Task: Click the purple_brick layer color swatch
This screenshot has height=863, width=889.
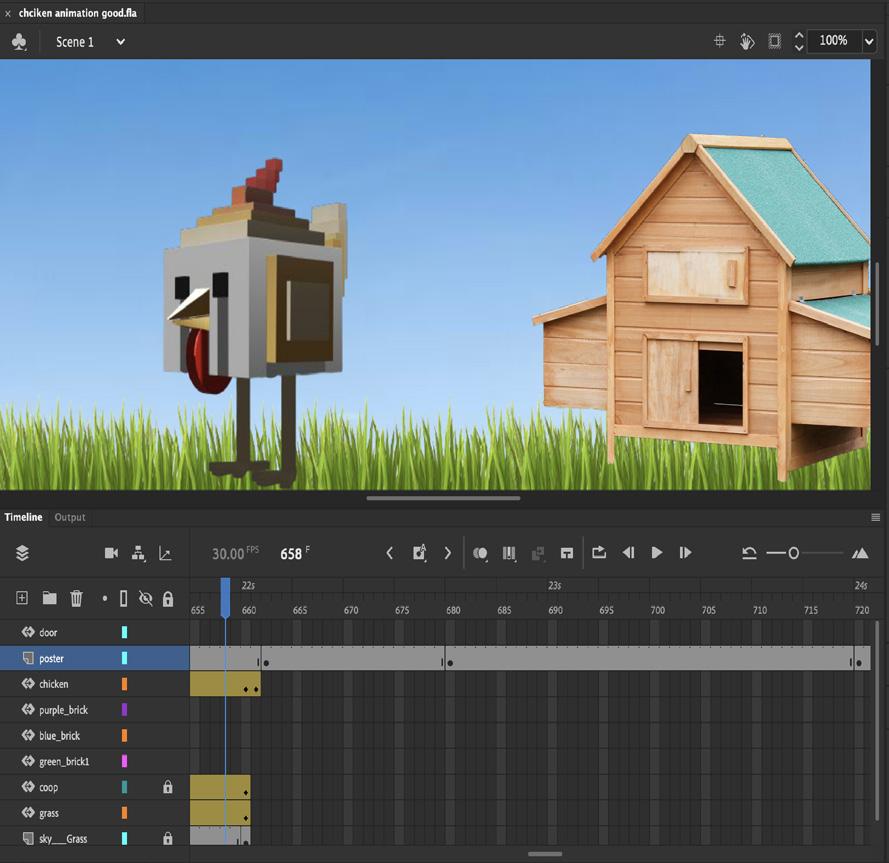Action: tap(125, 710)
